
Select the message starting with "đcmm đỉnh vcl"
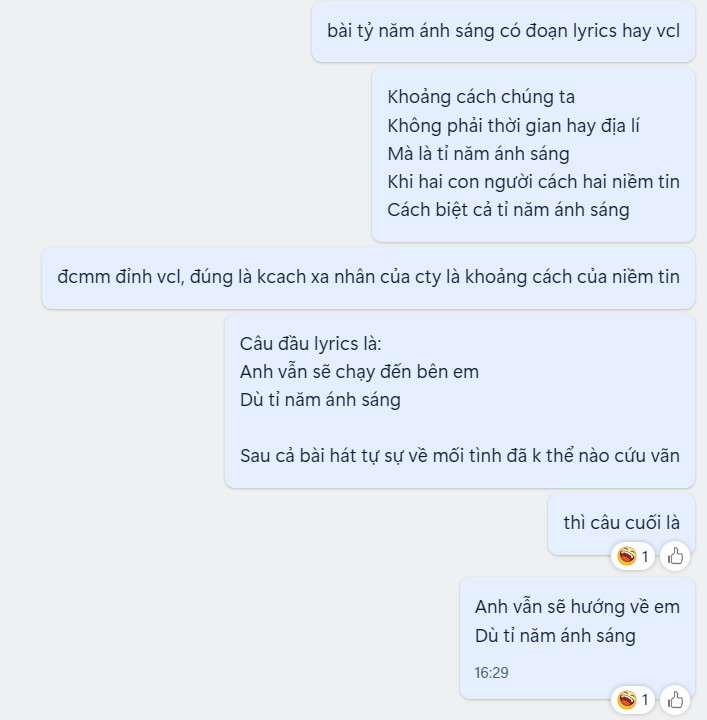coord(368,277)
